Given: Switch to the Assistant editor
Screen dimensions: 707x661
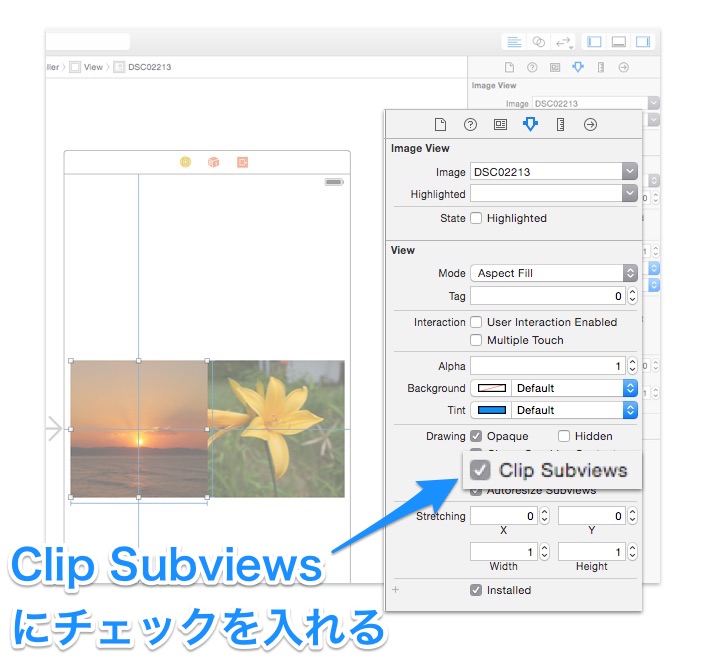Looking at the screenshot, I should tap(539, 42).
